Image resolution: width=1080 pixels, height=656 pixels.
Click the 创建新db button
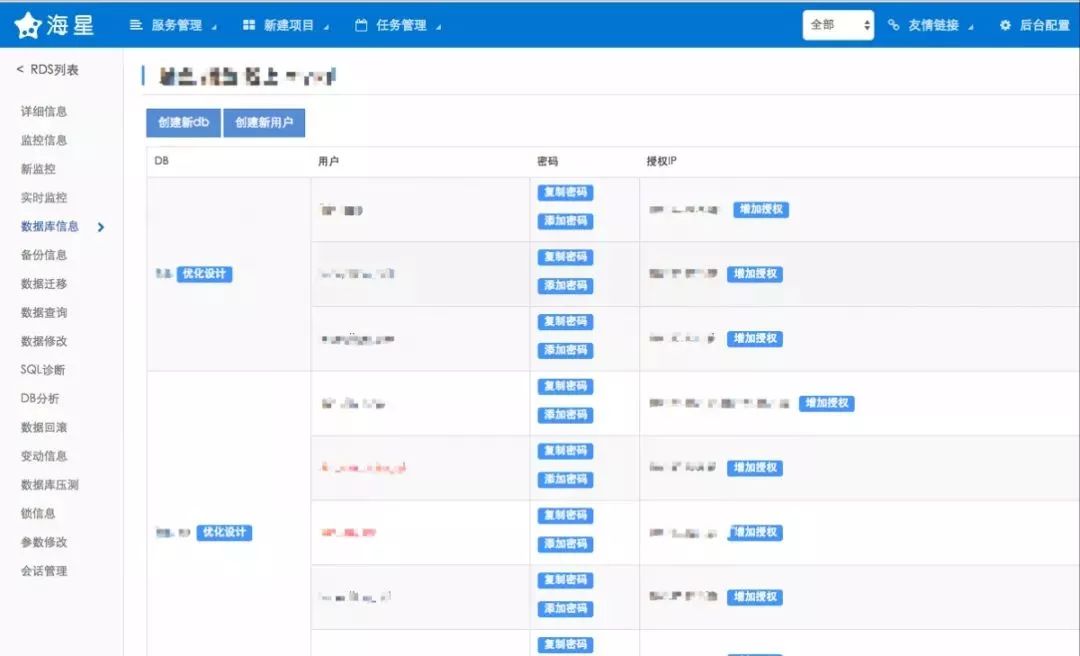coord(183,123)
